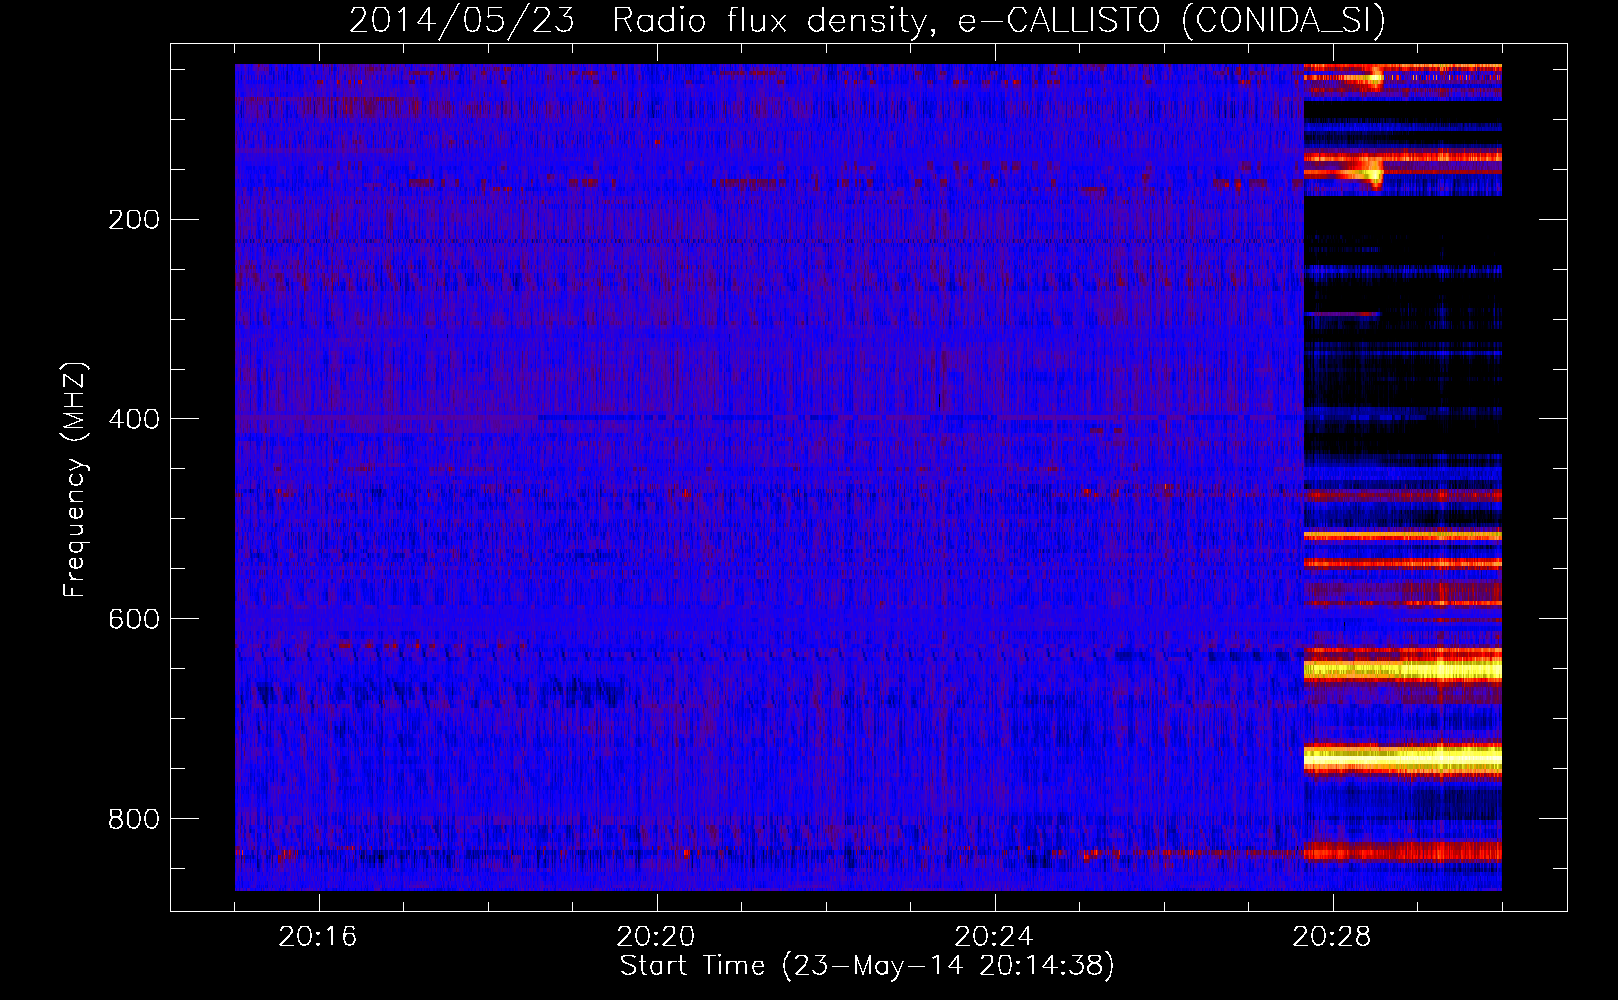The height and width of the screenshot is (1000, 1618).
Task: Click the 200 frequency tick label
Action: pyautogui.click(x=134, y=220)
